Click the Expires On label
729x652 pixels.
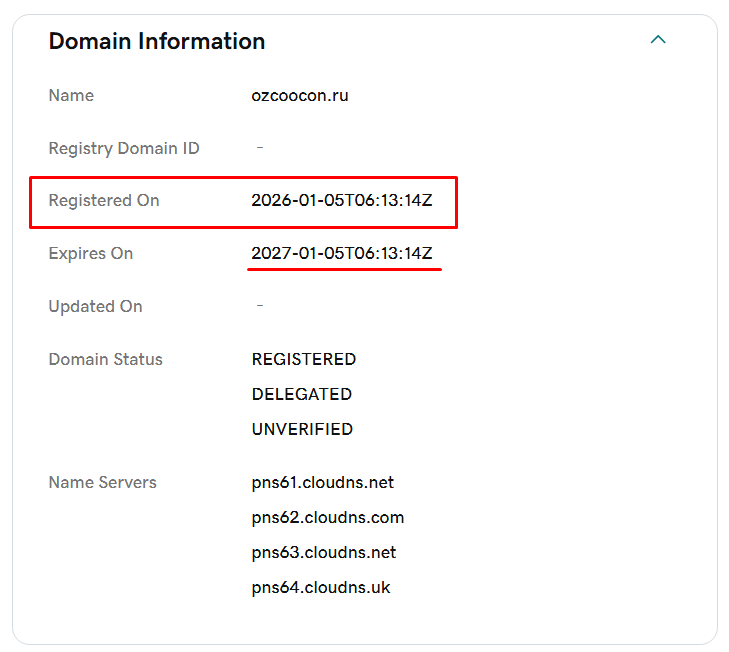91,254
